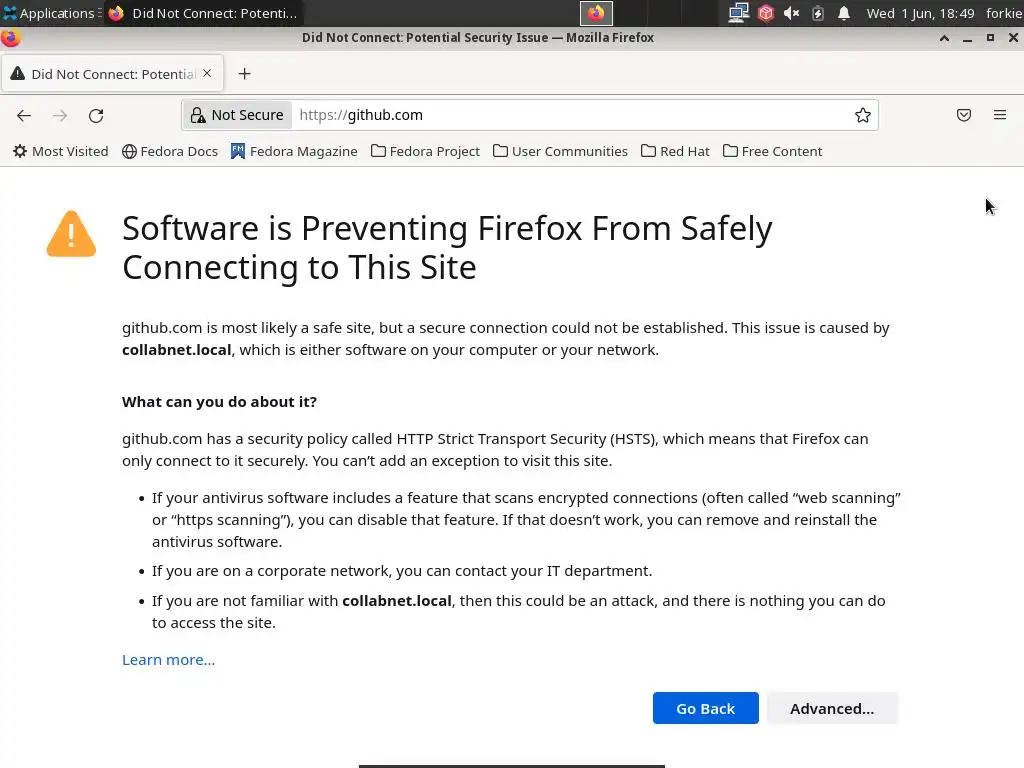
Task: Open the Red Hat bookmarks folder
Action: tap(675, 151)
